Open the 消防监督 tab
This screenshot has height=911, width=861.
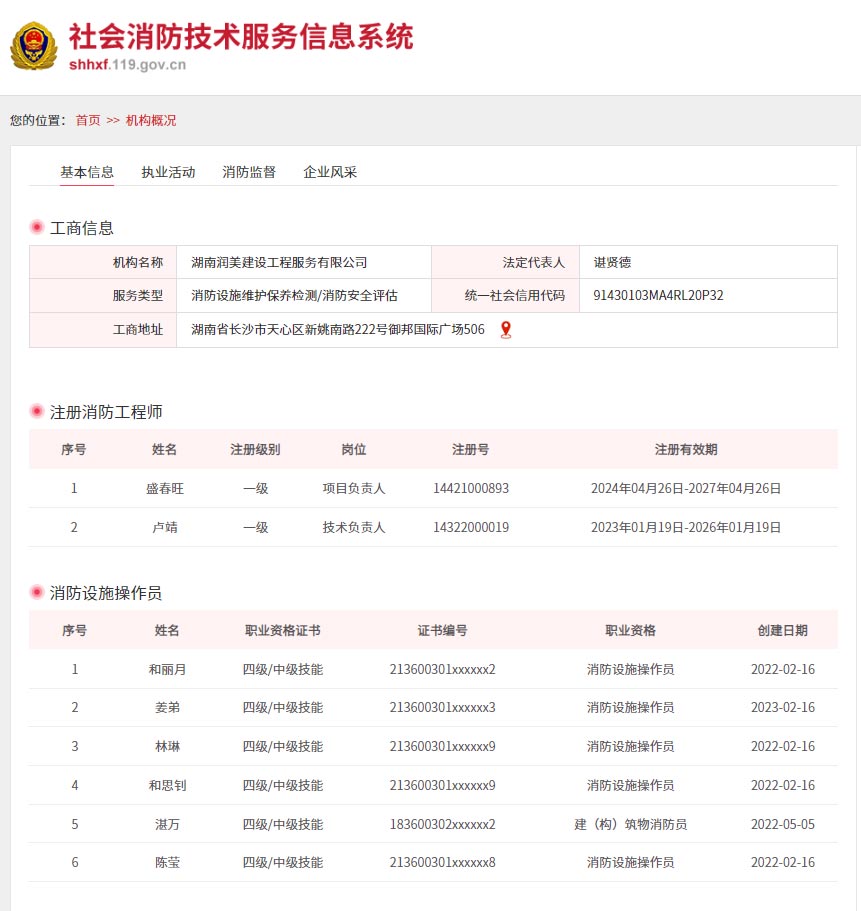[249, 172]
